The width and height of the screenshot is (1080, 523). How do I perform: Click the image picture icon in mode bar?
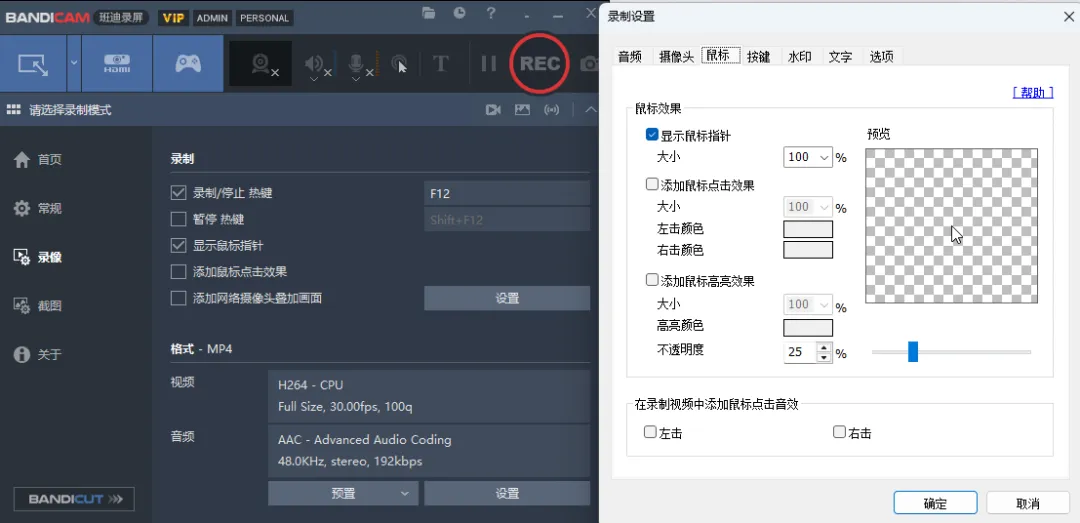click(x=522, y=110)
